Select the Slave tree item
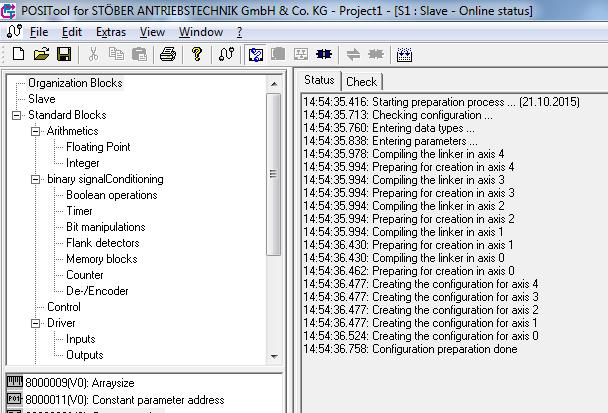 (x=41, y=99)
